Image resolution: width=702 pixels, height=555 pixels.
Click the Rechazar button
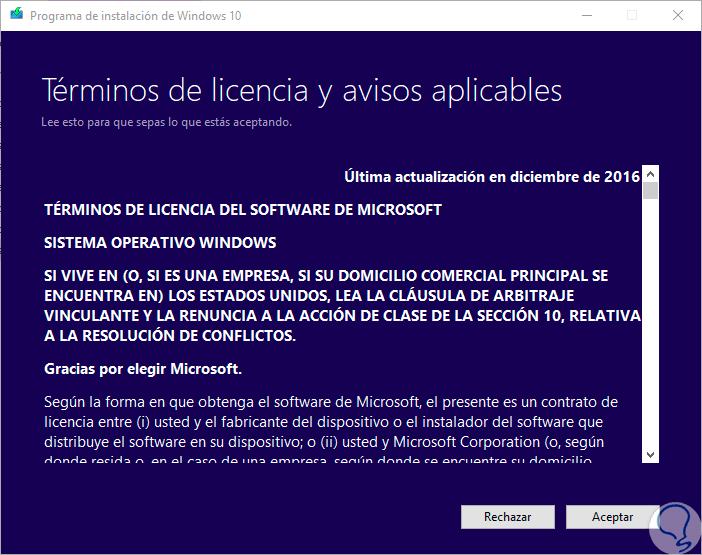508,517
